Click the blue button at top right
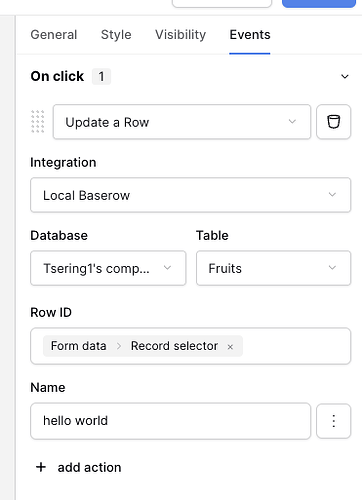Viewport: 362px width, 500px height. 319,3
